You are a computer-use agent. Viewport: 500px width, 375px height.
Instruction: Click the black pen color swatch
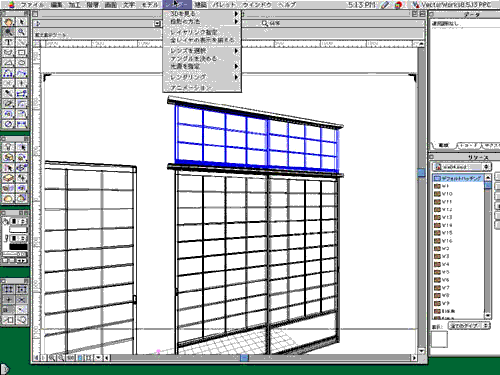(18, 247)
